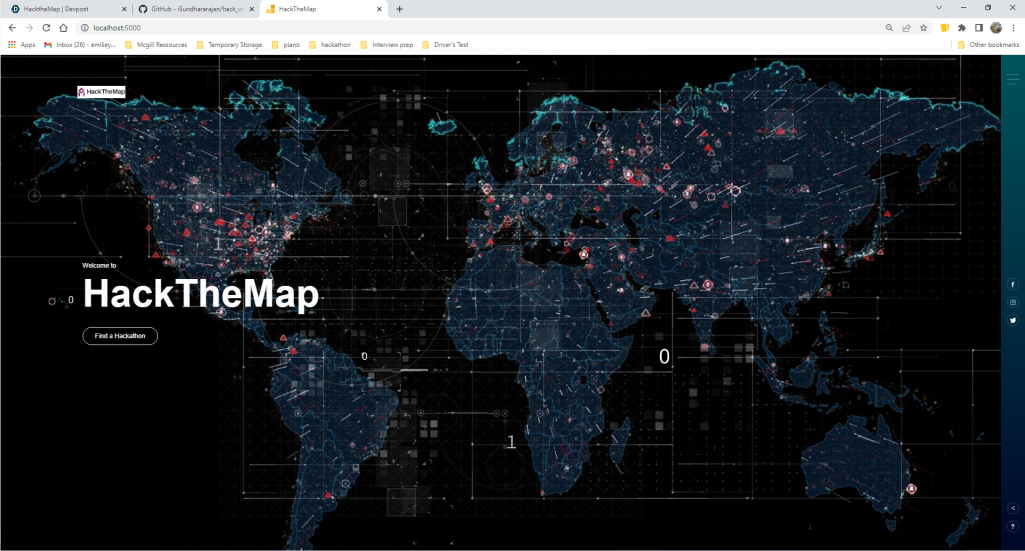This screenshot has height=551, width=1025.
Task: Reload the localhost page
Action: click(x=46, y=27)
